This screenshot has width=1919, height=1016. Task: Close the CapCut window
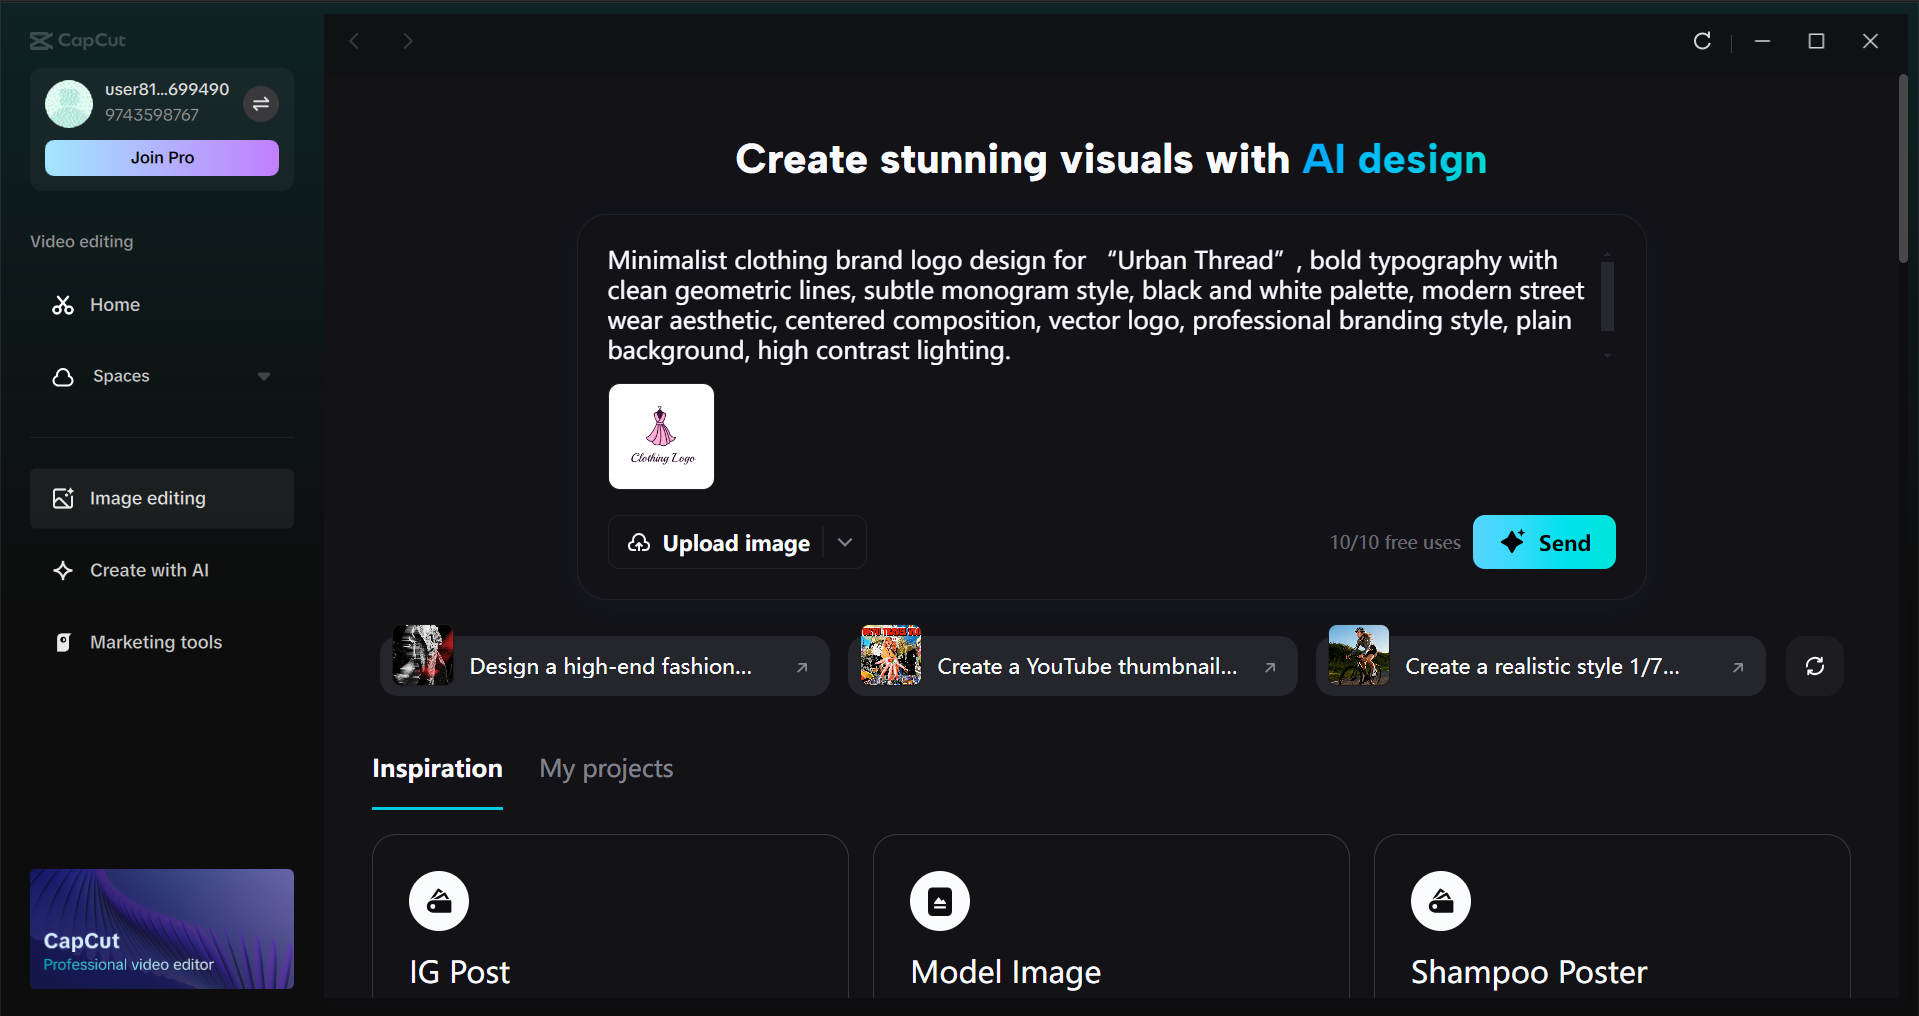coord(1870,41)
